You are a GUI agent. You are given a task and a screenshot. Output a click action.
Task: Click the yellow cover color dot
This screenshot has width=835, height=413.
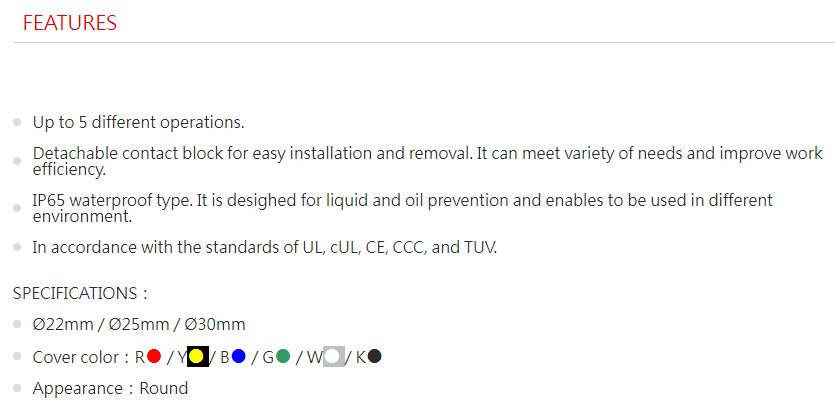[x=197, y=356]
